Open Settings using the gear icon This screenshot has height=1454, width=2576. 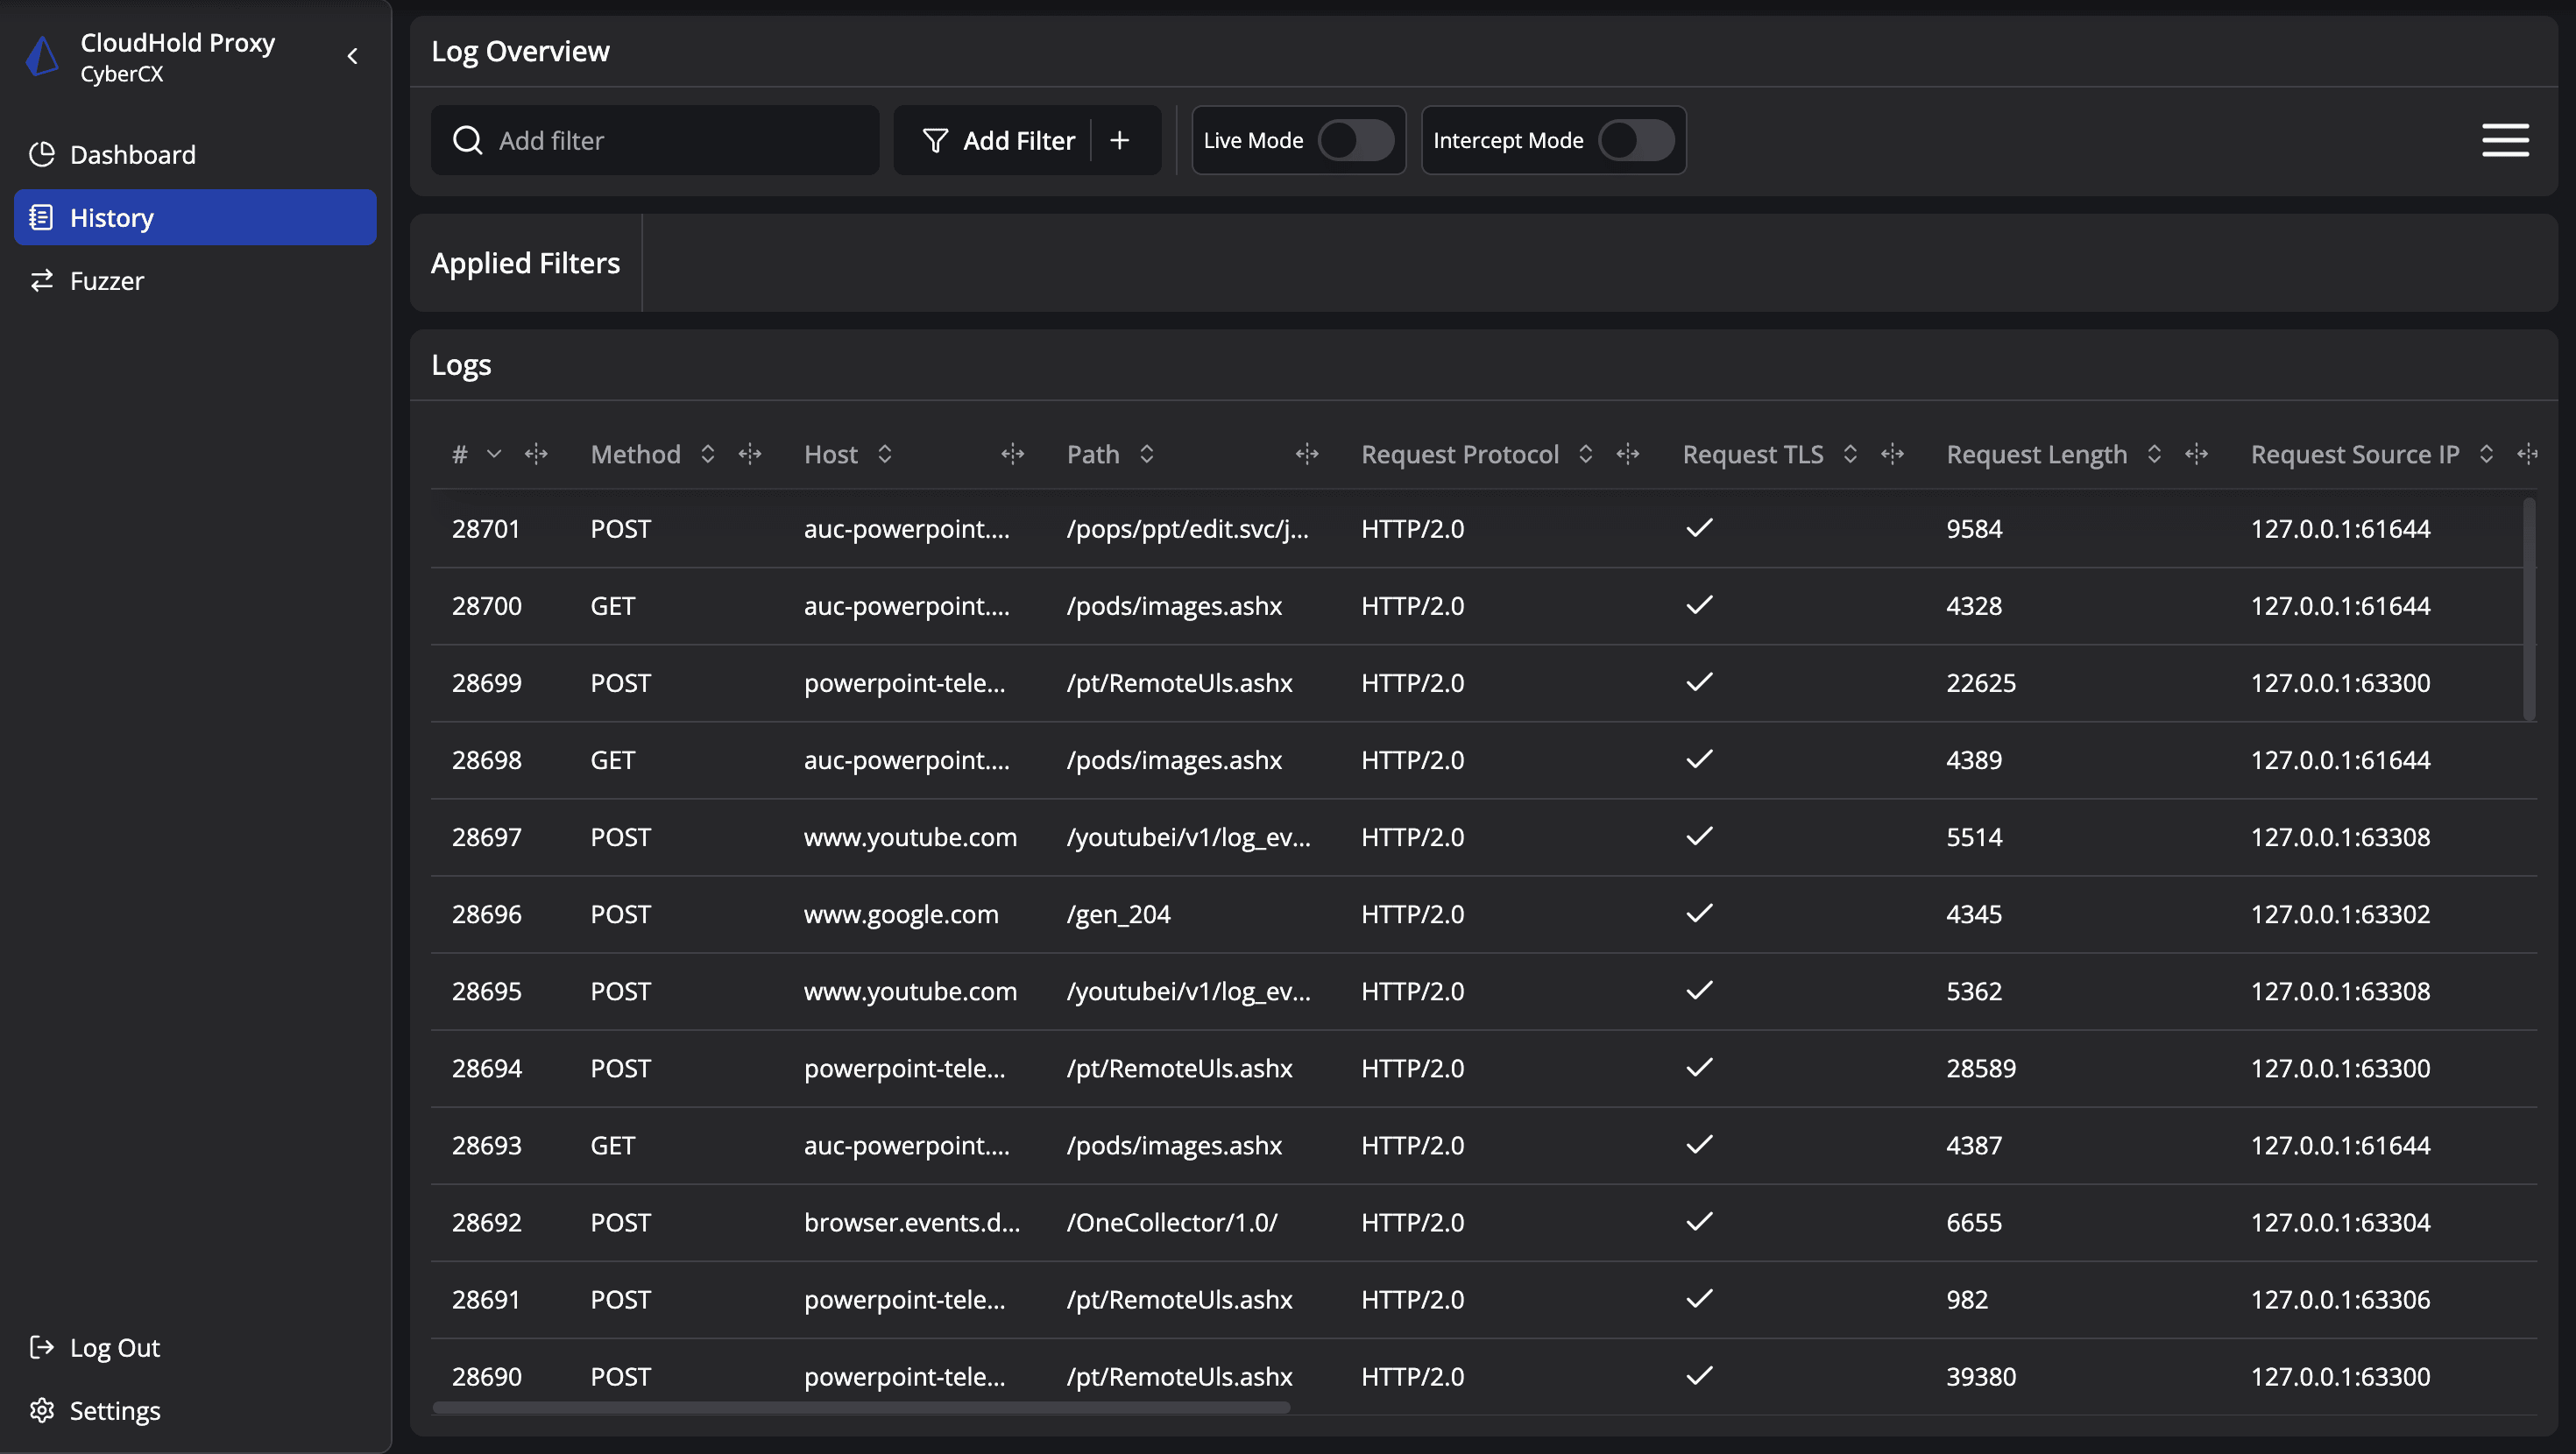(x=41, y=1410)
